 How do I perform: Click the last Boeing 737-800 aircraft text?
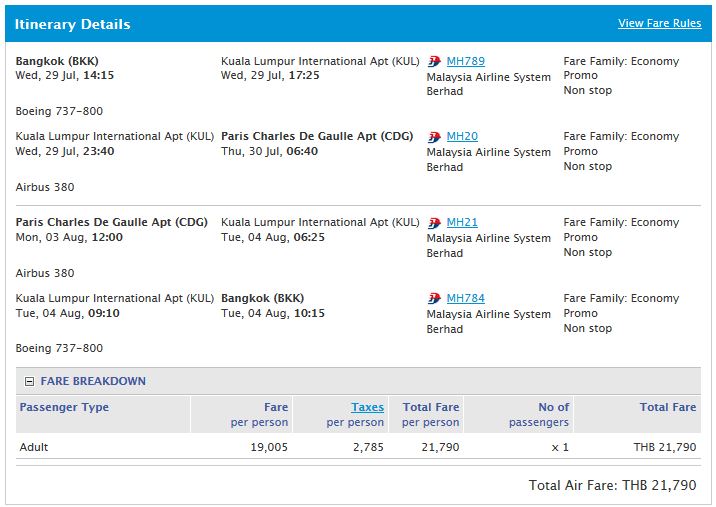coord(59,348)
